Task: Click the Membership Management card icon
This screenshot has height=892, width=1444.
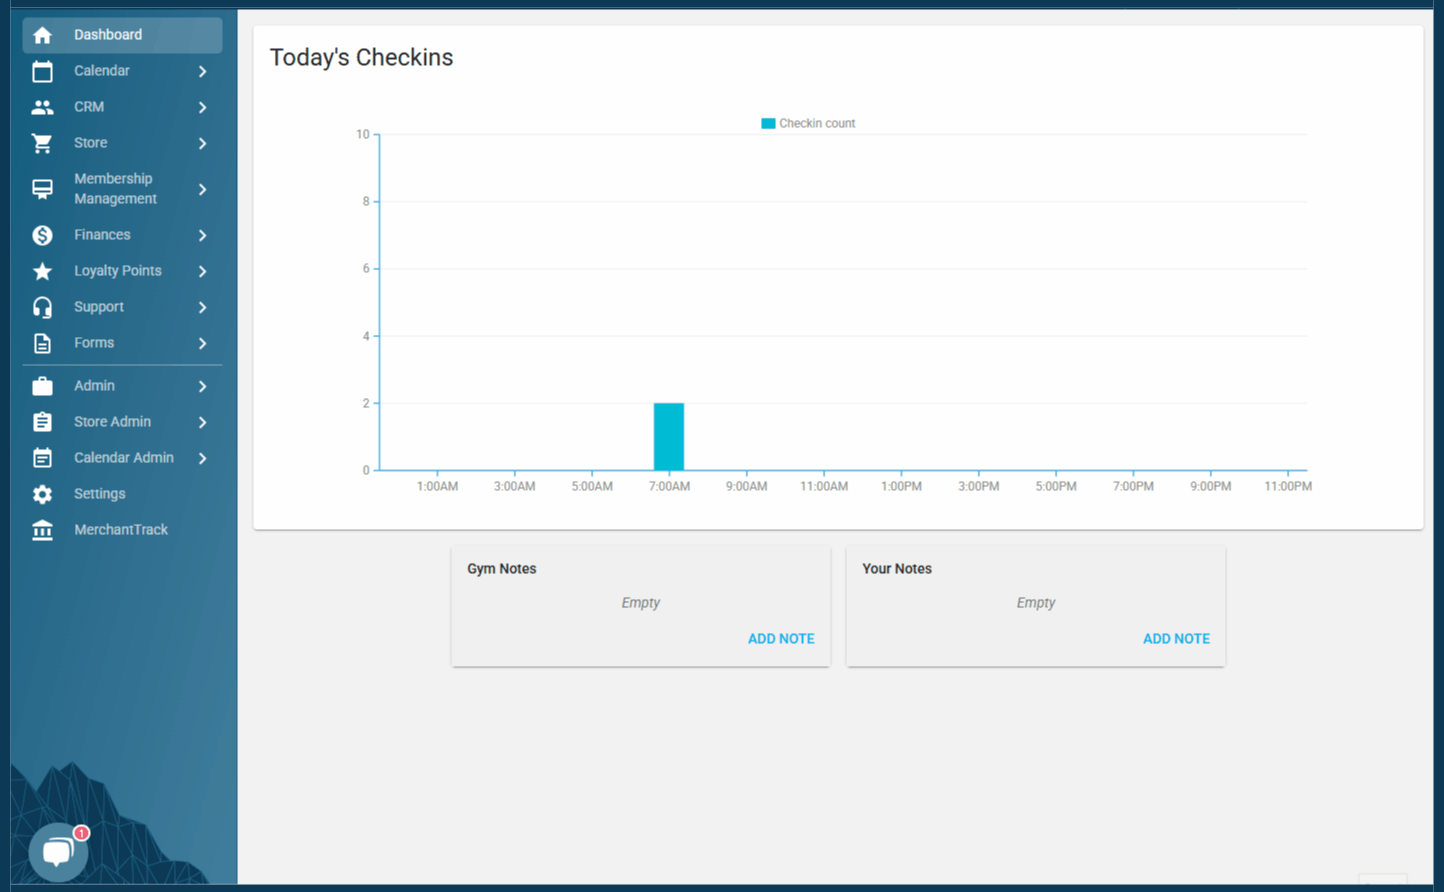Action: point(42,189)
